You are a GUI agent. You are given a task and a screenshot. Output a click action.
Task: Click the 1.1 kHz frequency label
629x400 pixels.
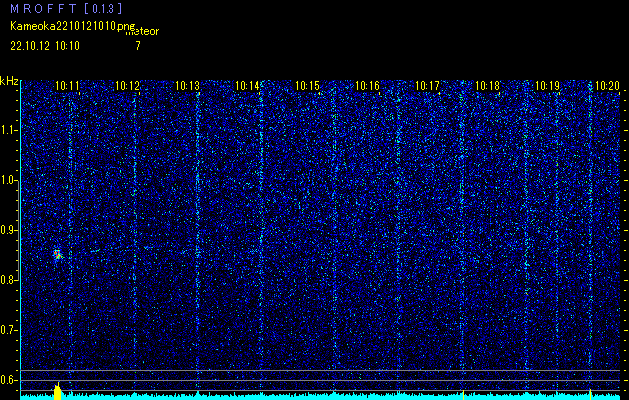point(8,130)
